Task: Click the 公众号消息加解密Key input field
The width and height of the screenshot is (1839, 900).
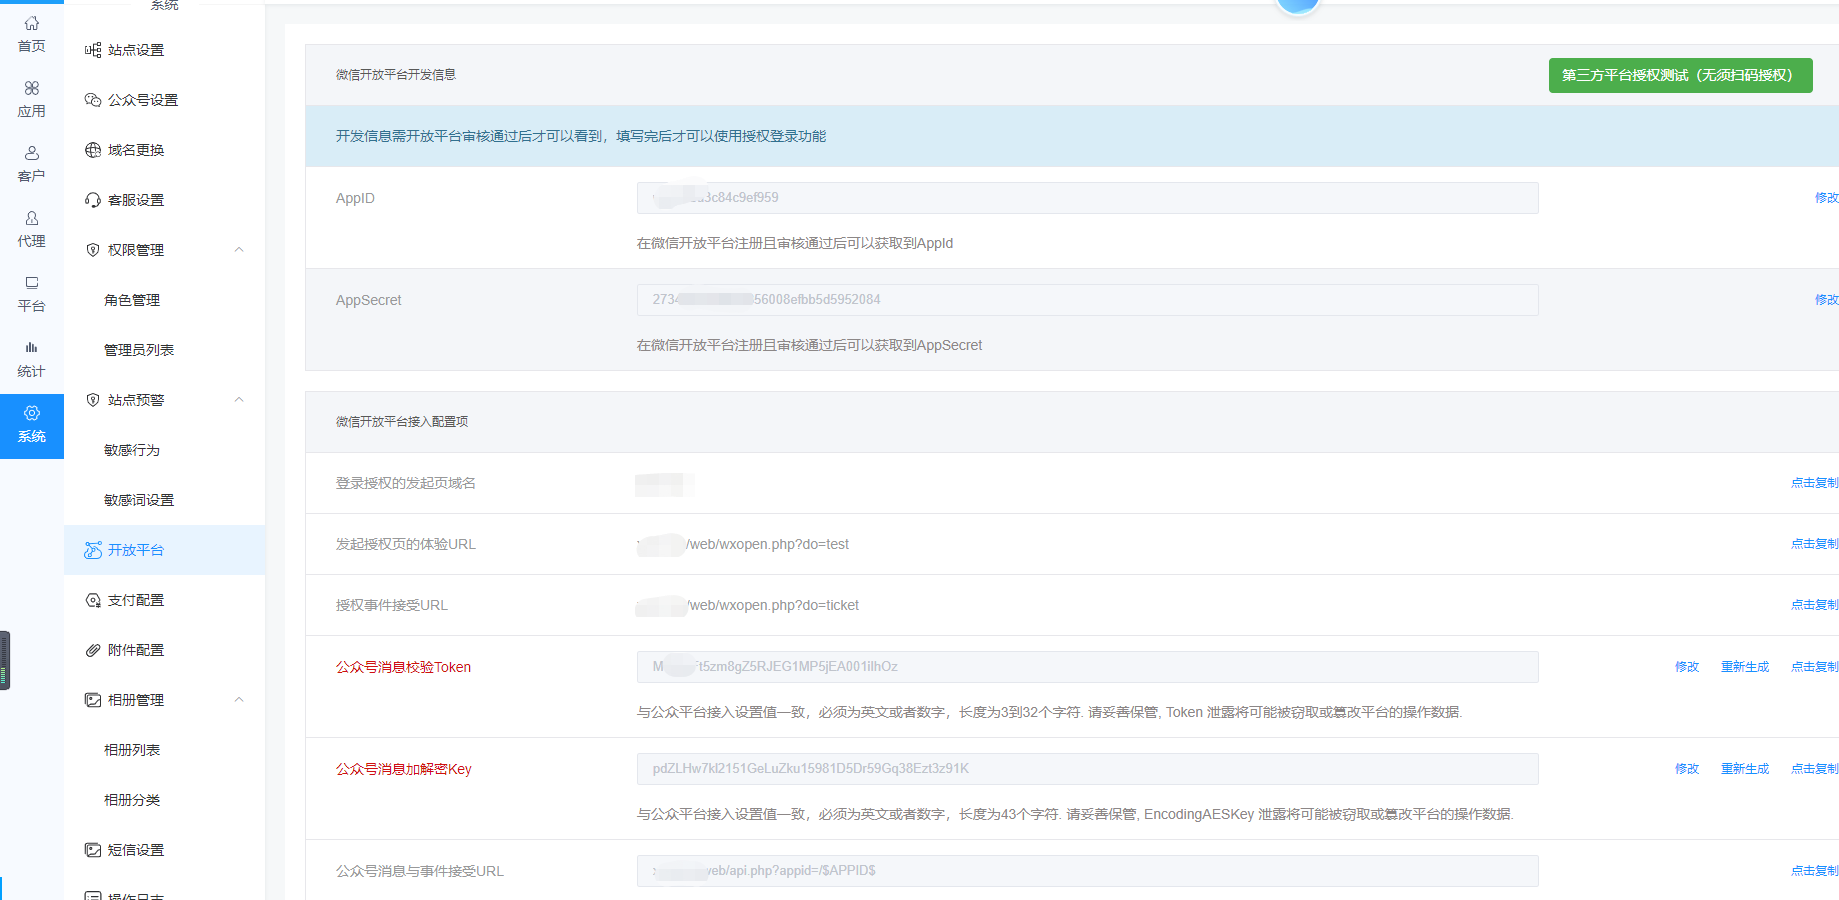Action: [x=1087, y=769]
